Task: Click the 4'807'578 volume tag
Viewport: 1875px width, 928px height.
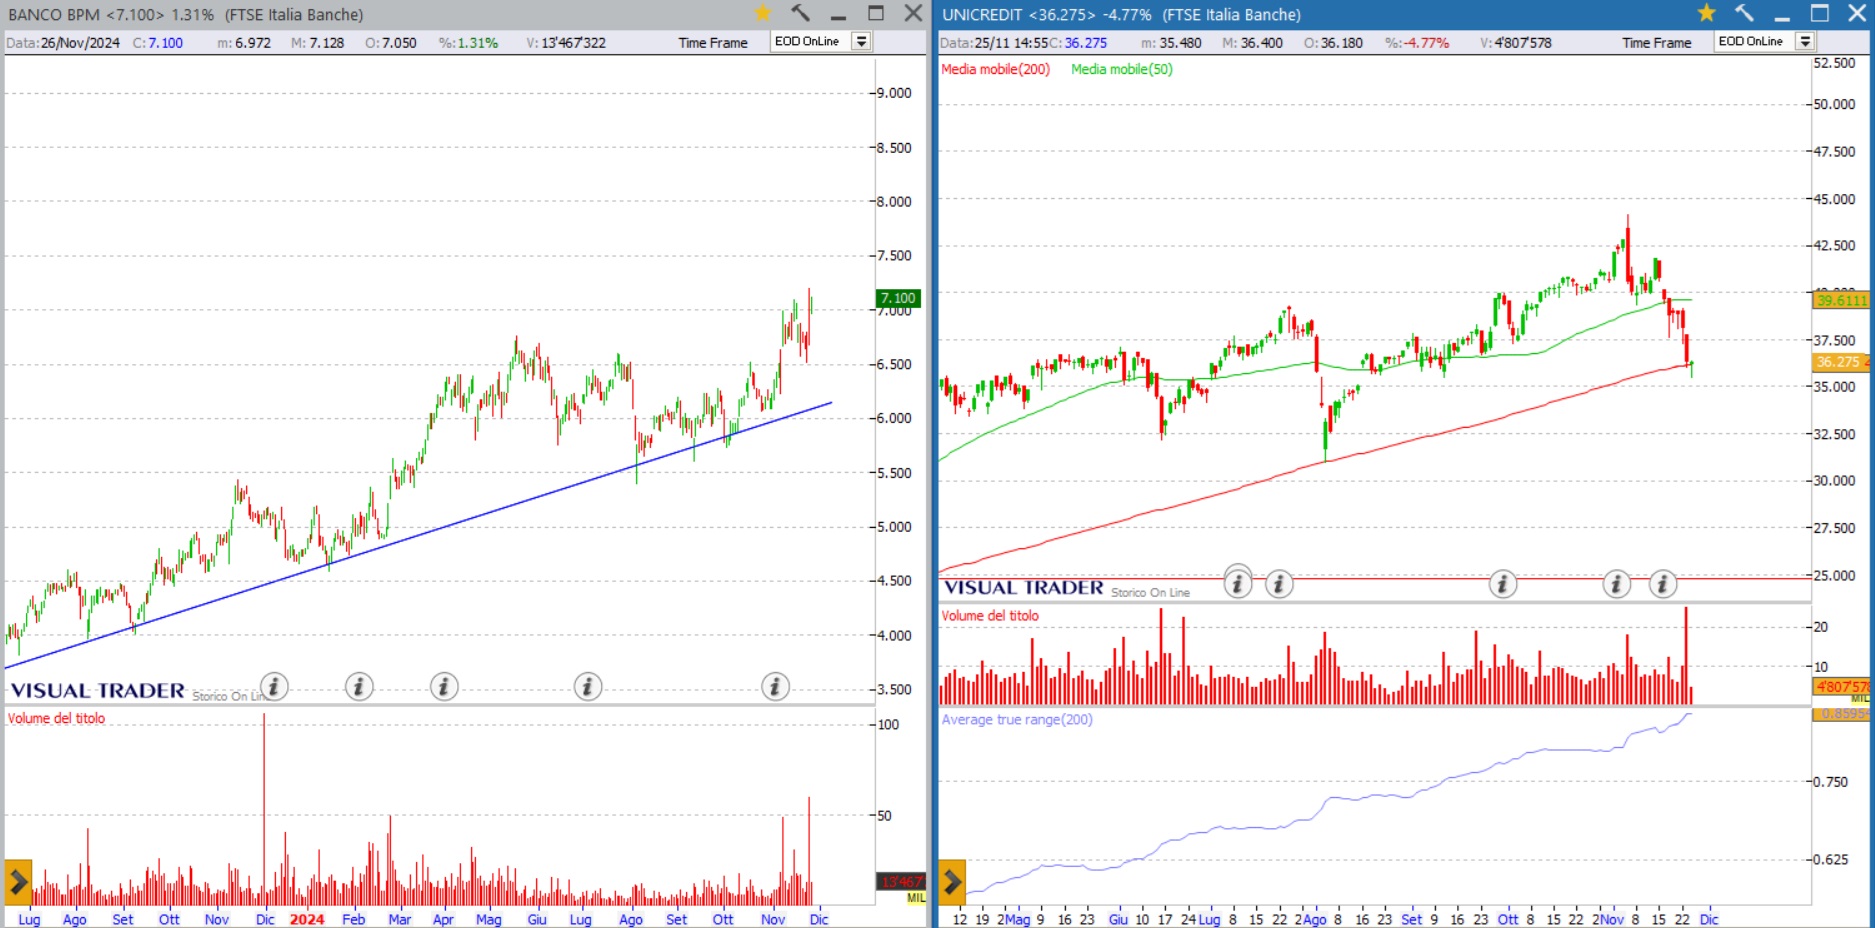Action: [1841, 687]
